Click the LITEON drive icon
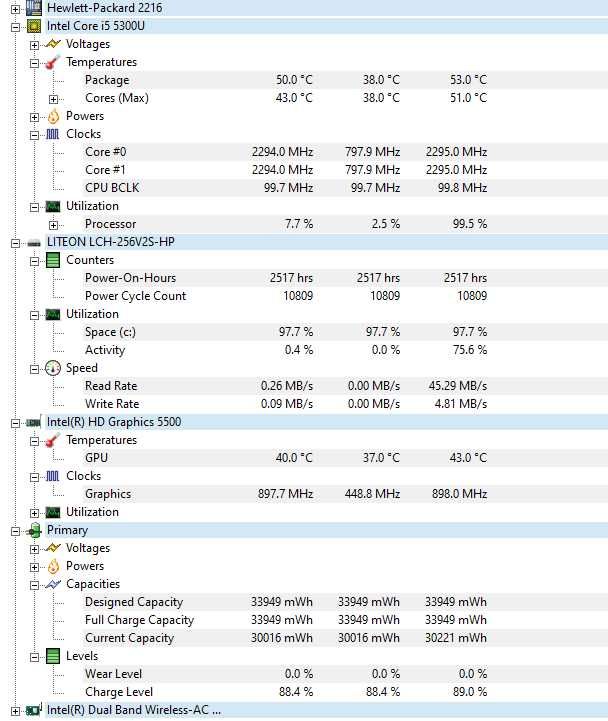This screenshot has width=608, height=721. point(34,243)
